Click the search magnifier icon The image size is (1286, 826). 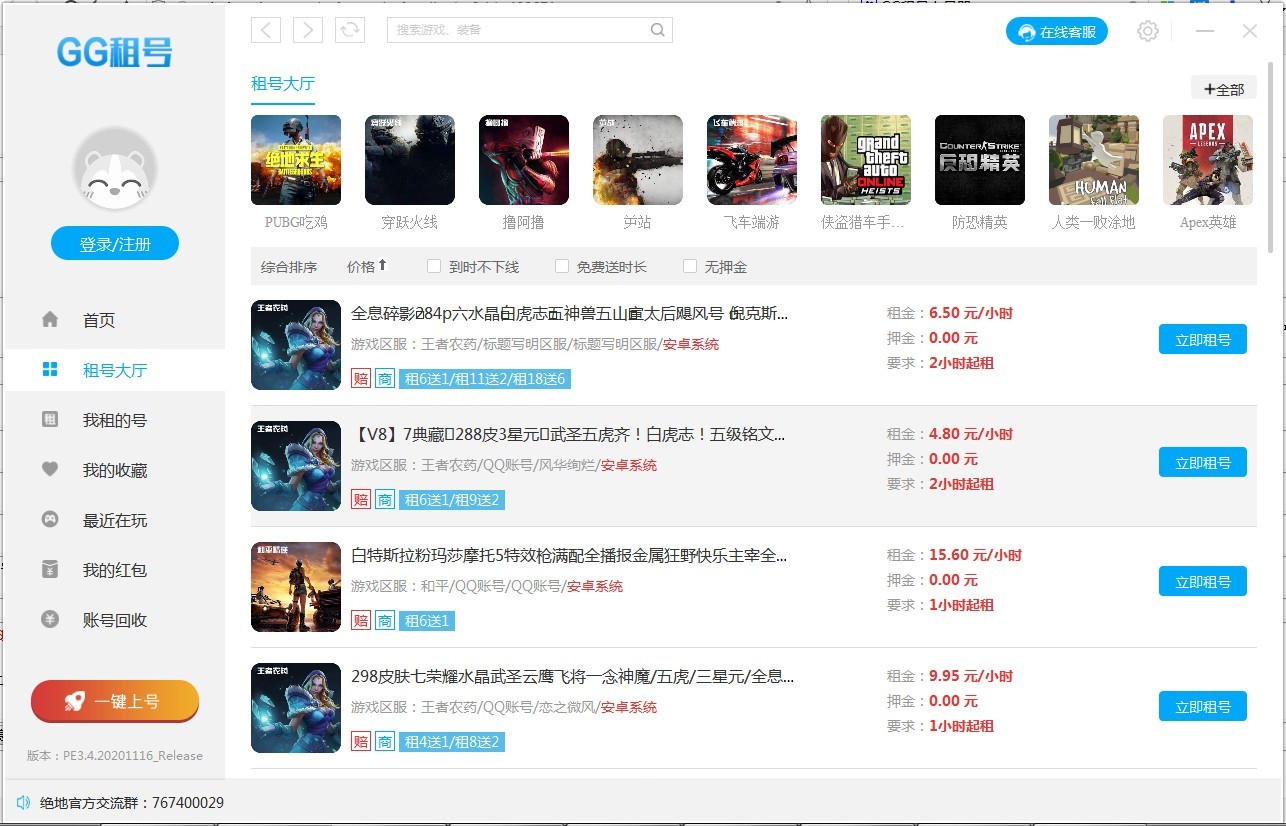(x=657, y=30)
